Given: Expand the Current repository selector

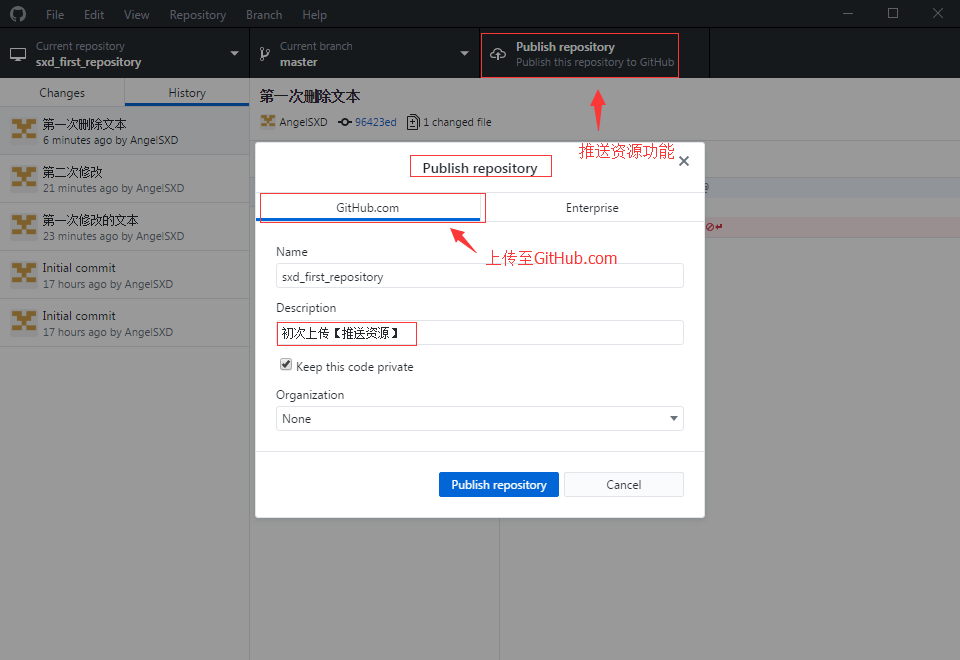Looking at the screenshot, I should pyautogui.click(x=124, y=53).
